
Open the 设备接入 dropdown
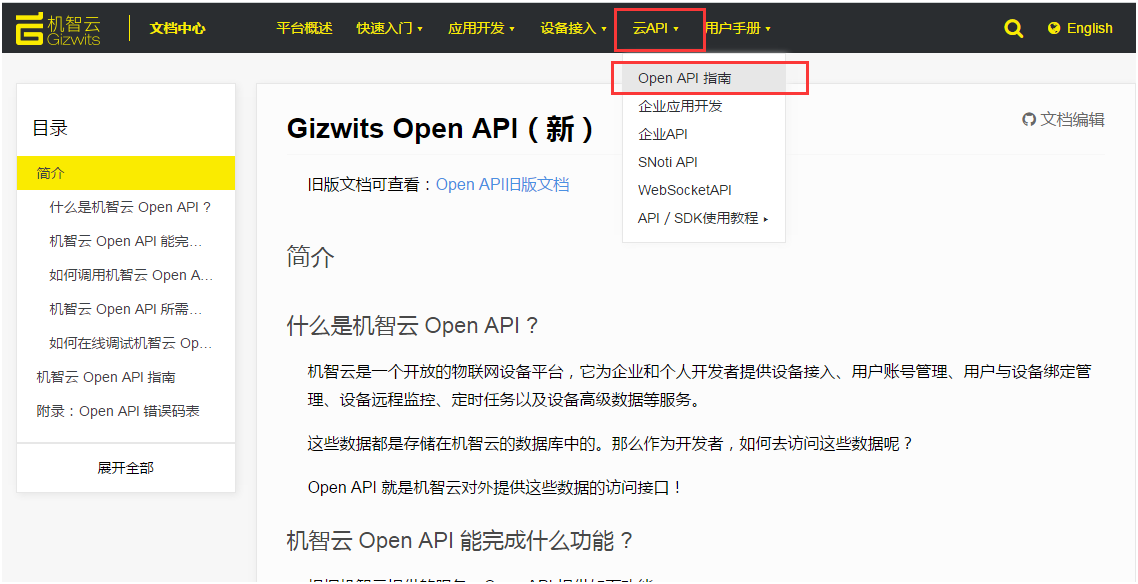coord(572,28)
